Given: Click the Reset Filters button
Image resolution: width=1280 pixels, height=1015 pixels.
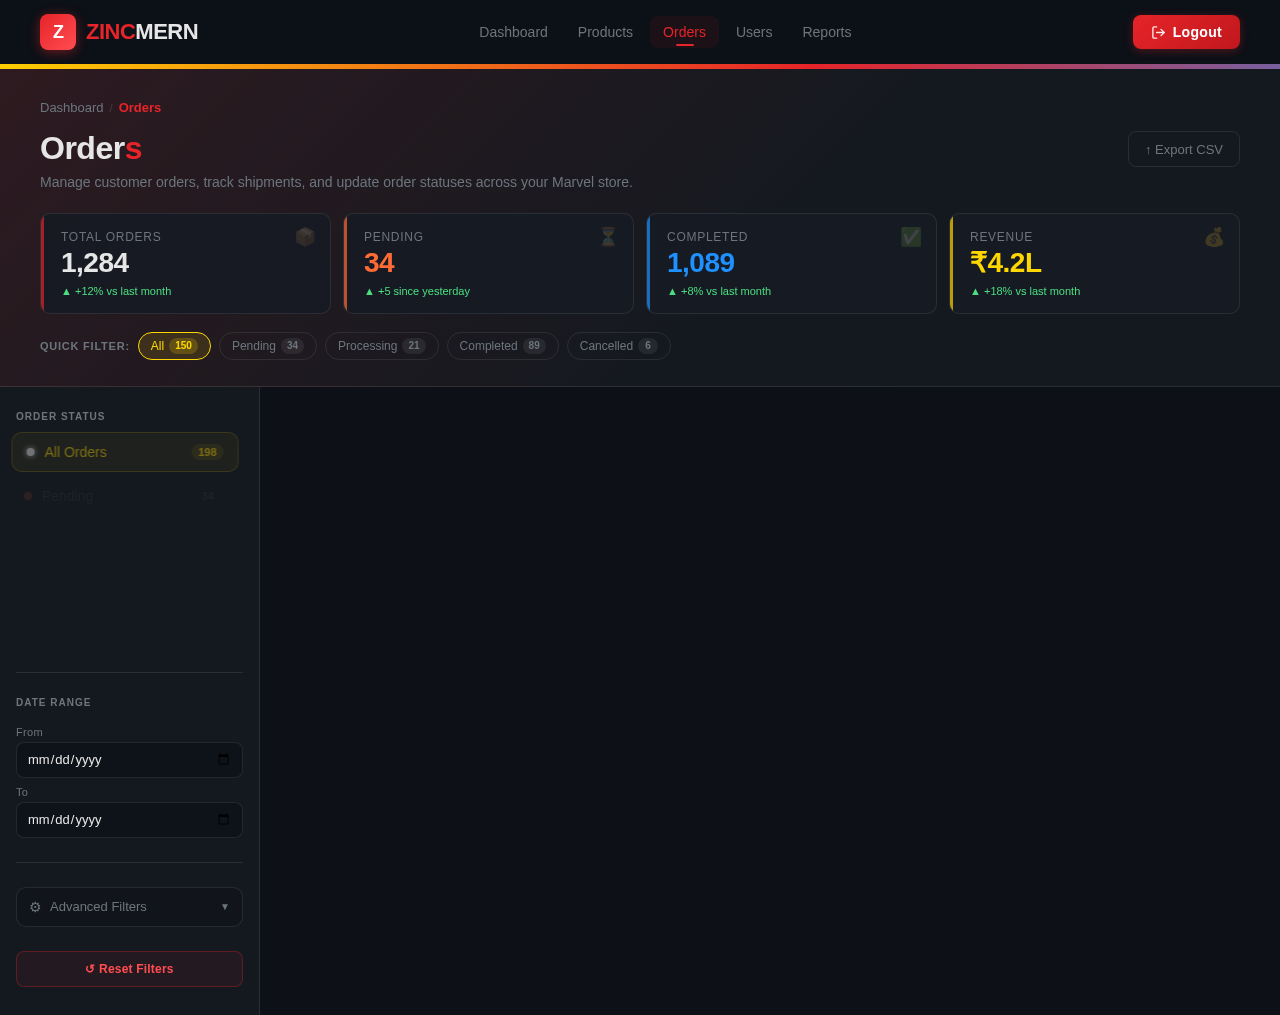Looking at the screenshot, I should [129, 969].
